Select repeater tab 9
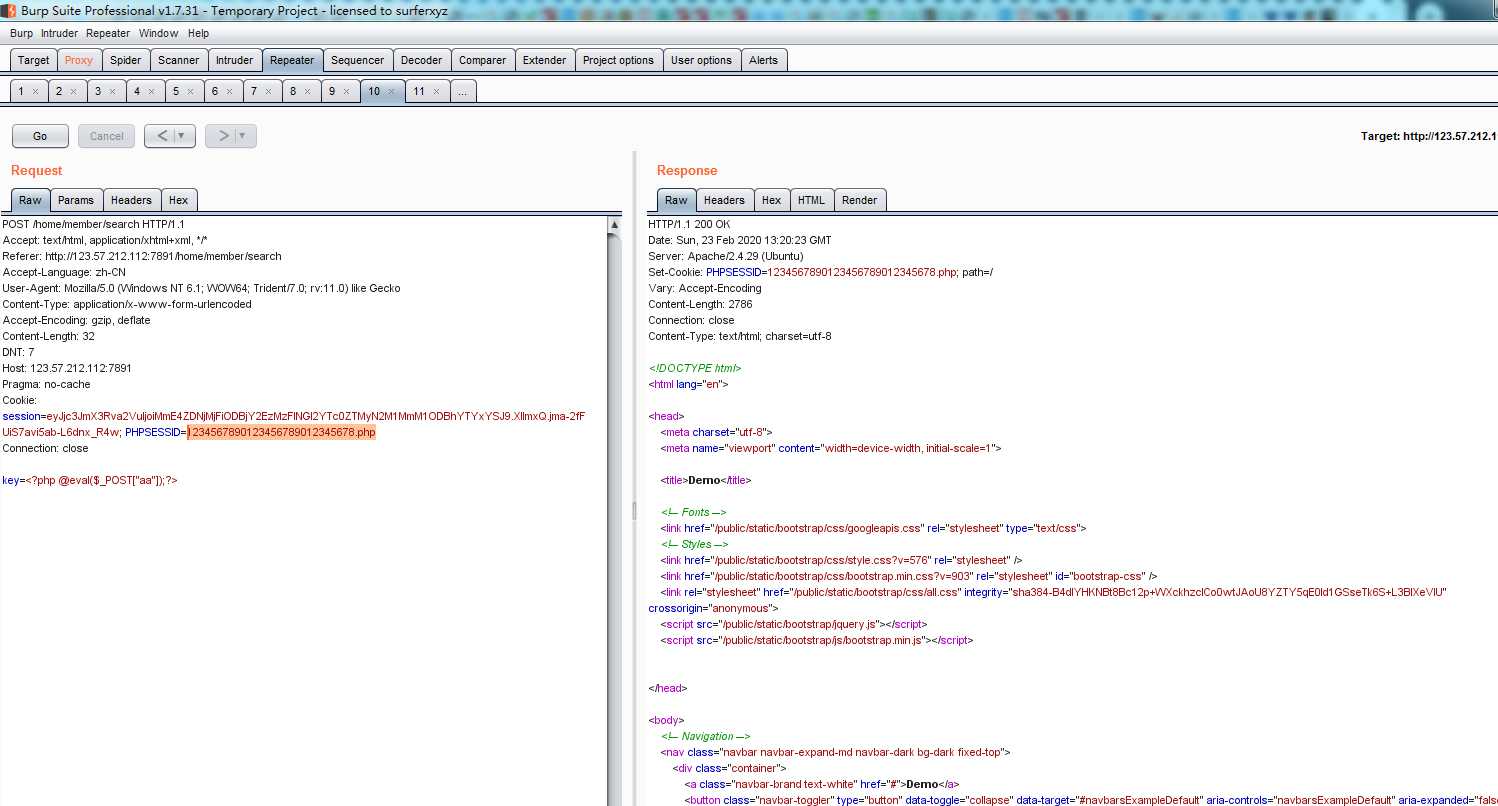Viewport: 1498px width, 806px height. tap(332, 91)
